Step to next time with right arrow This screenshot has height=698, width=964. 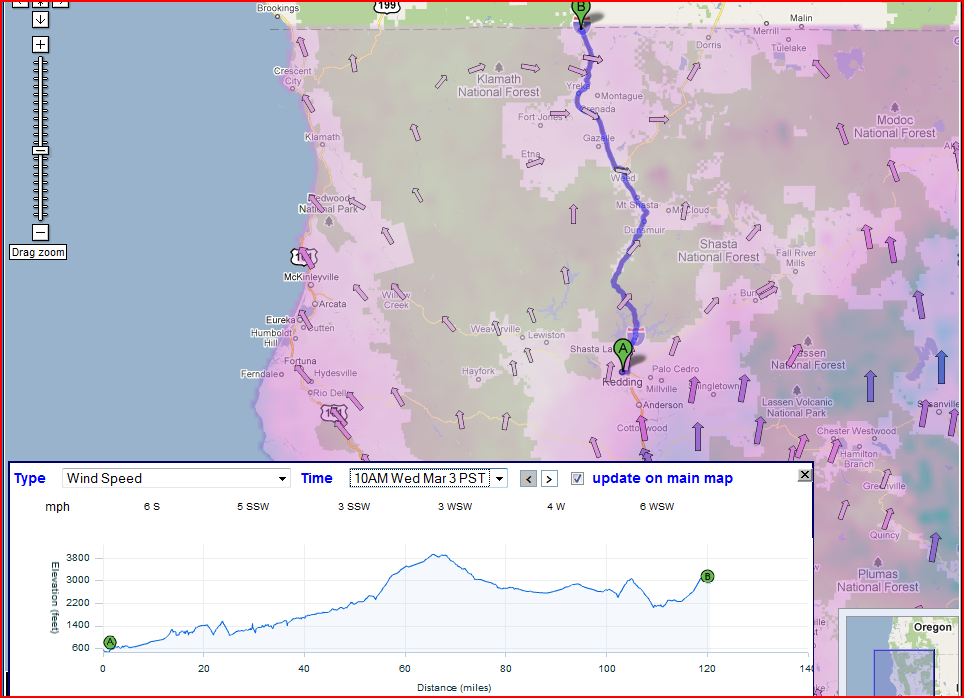pos(549,479)
